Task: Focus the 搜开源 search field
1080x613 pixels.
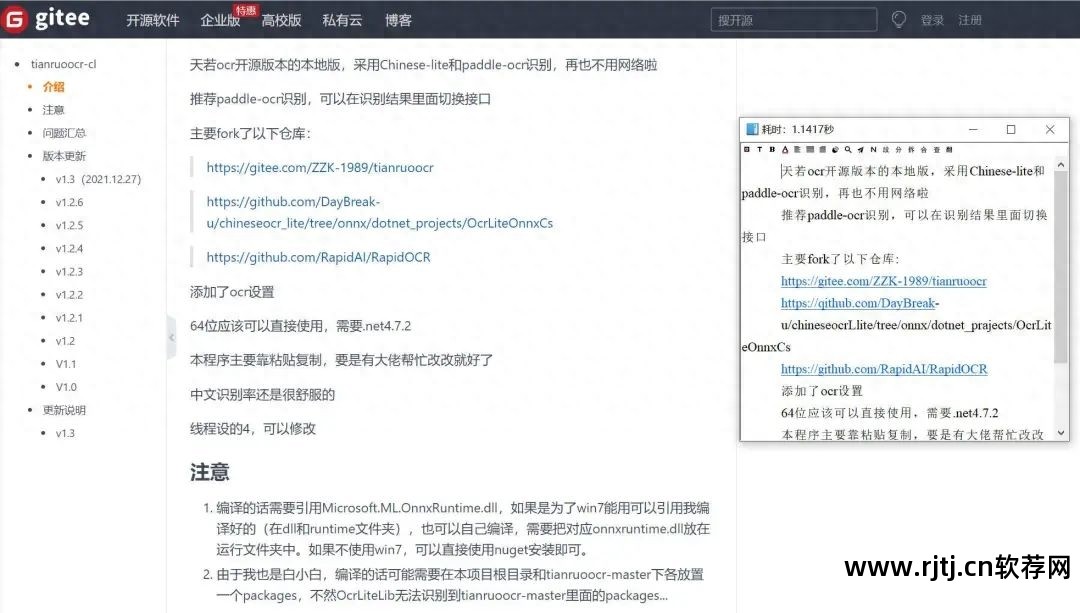Action: click(x=793, y=20)
